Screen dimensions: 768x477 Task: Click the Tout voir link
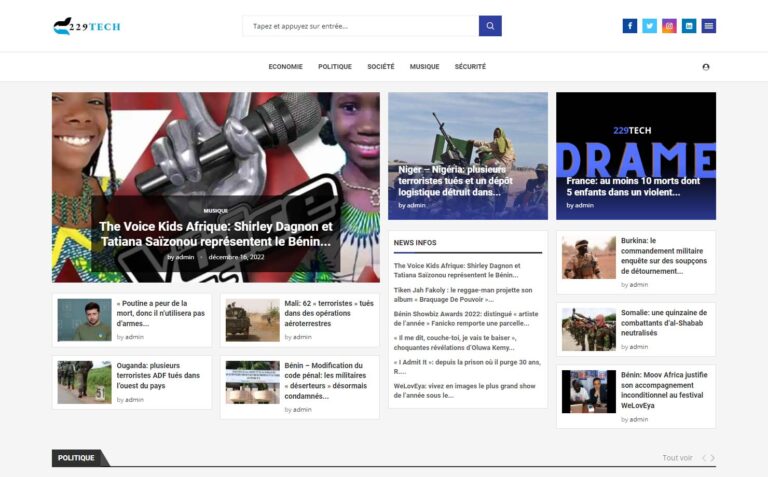click(x=677, y=458)
